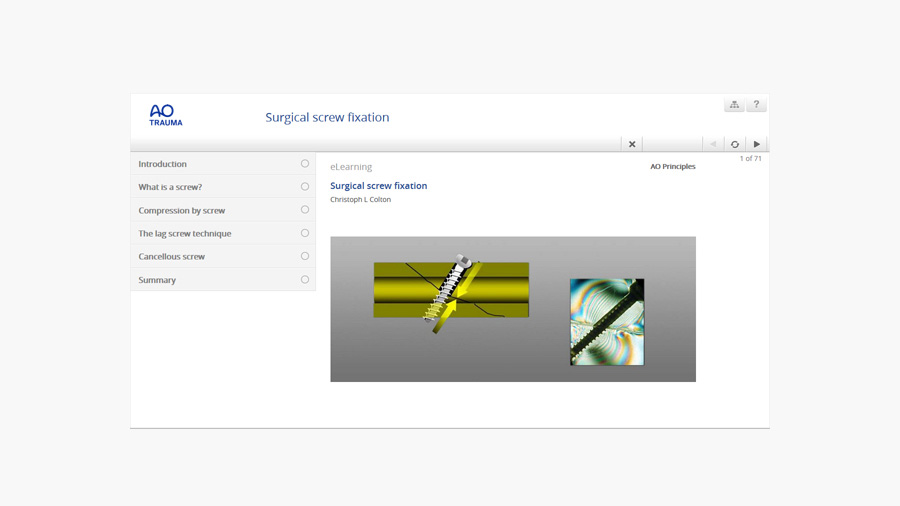Select the lag screw technique radio circle
Viewport: 900px width, 506px height.
pos(305,233)
